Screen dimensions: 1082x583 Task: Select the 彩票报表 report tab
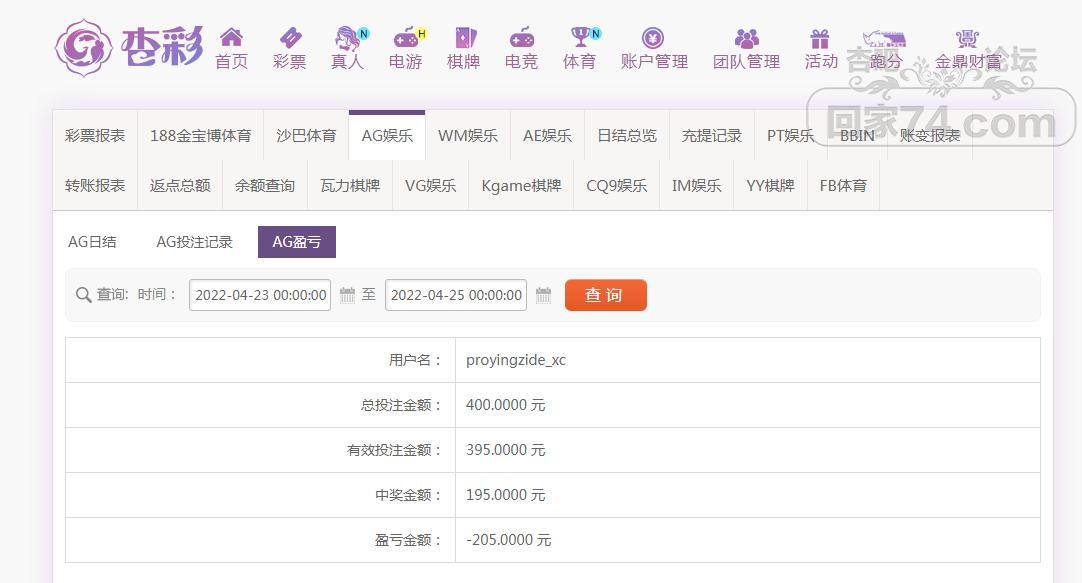pos(95,136)
